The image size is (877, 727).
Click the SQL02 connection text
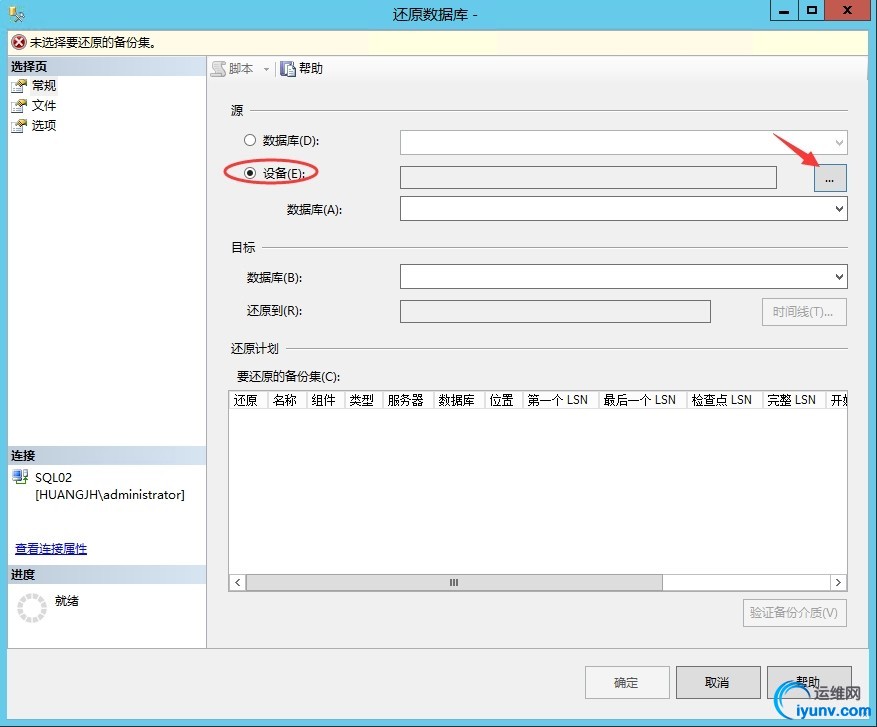54,478
